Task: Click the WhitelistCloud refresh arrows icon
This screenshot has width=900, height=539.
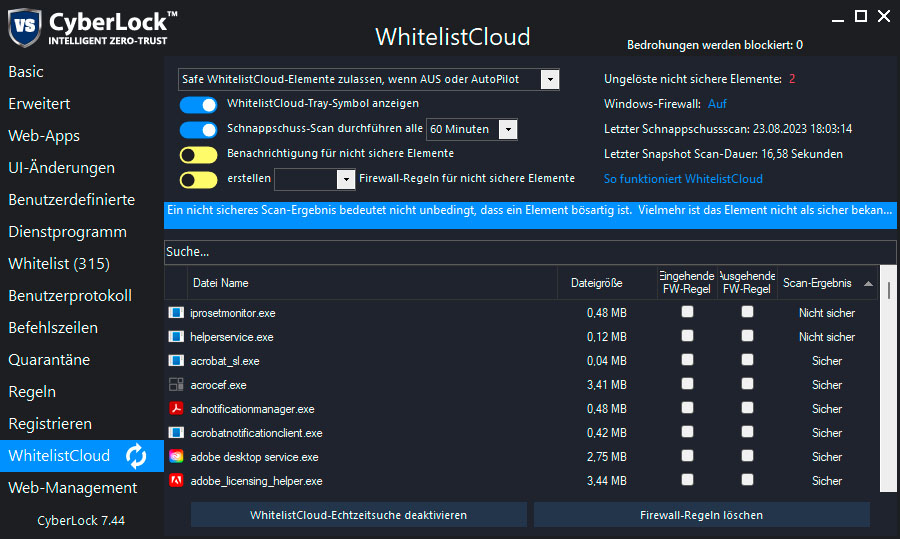Action: (x=136, y=456)
